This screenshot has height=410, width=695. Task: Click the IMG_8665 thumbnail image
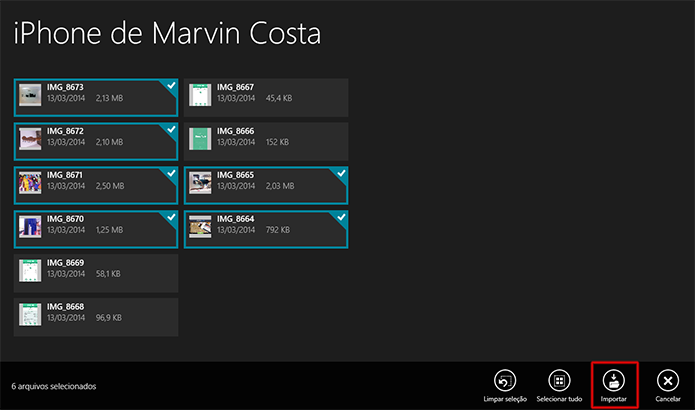[200, 183]
